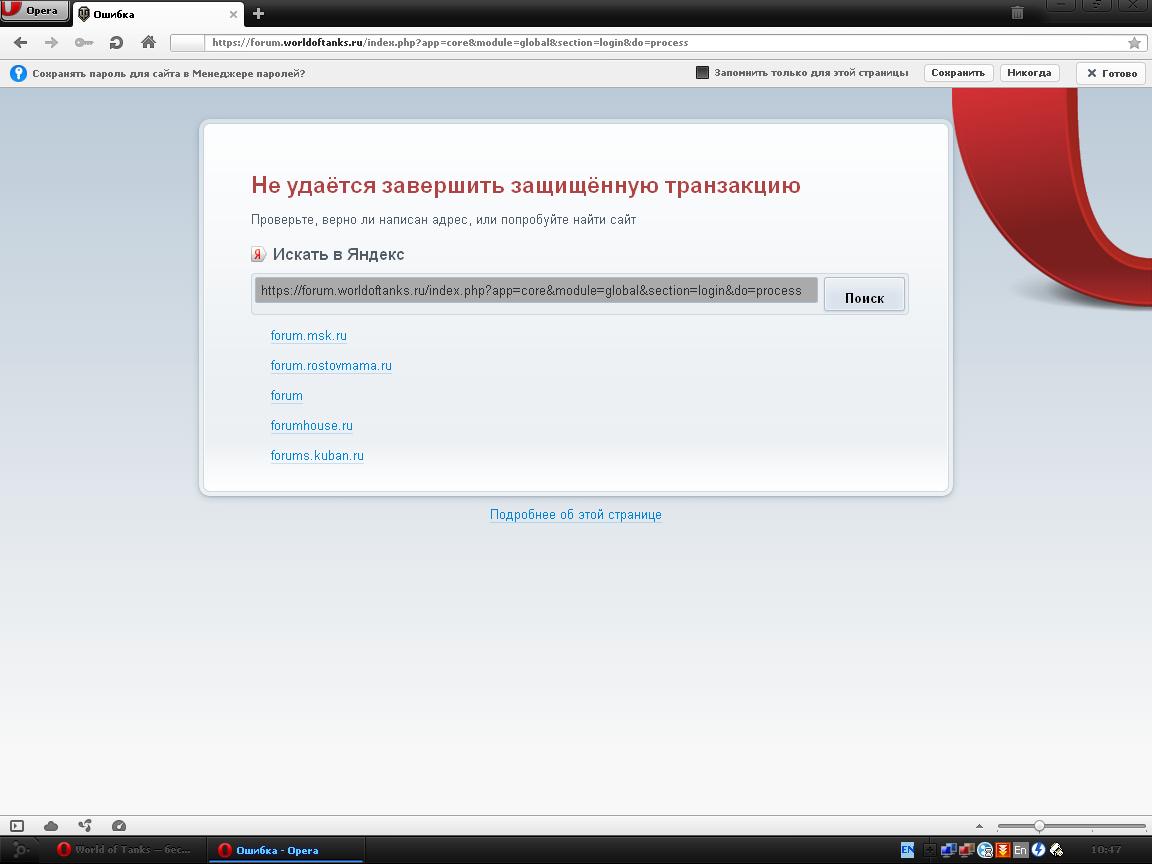Click the gray En tray icon
Image resolution: width=1152 pixels, height=864 pixels.
[x=1020, y=850]
